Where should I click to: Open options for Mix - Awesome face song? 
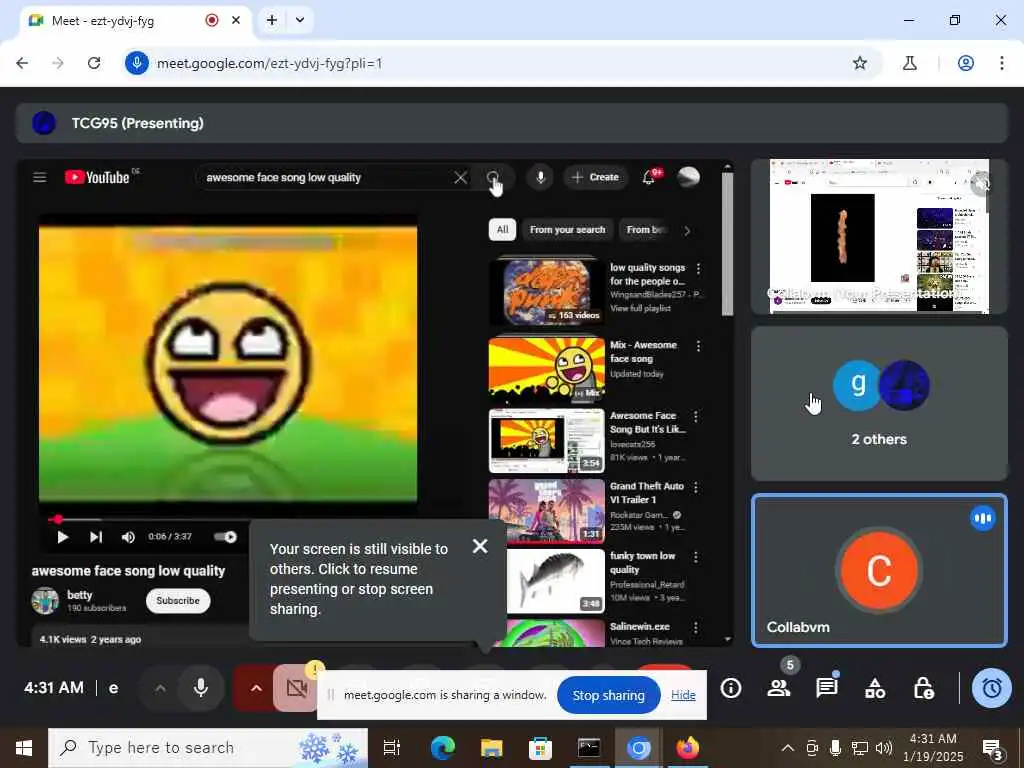pos(698,346)
